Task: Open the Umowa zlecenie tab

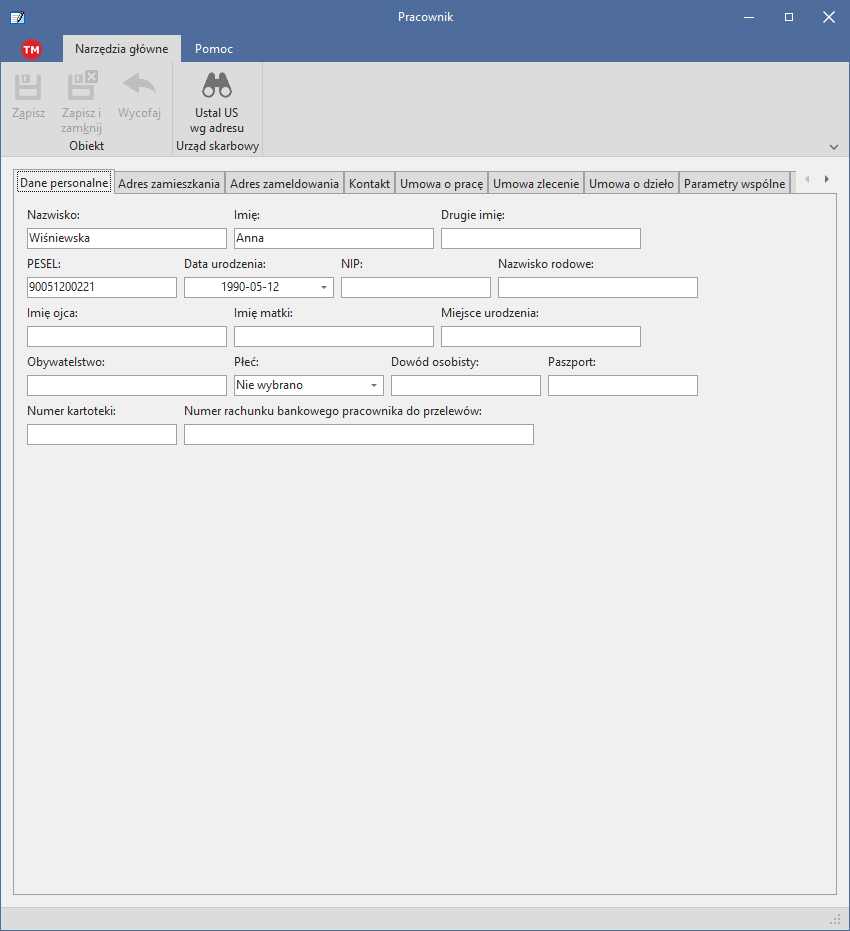Action: (x=536, y=183)
